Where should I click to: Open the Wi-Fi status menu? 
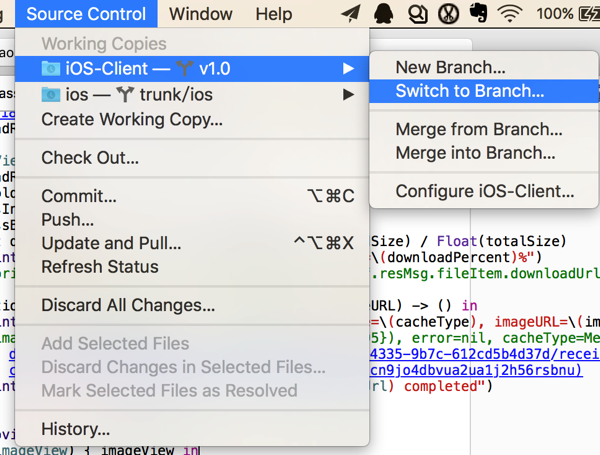(511, 14)
